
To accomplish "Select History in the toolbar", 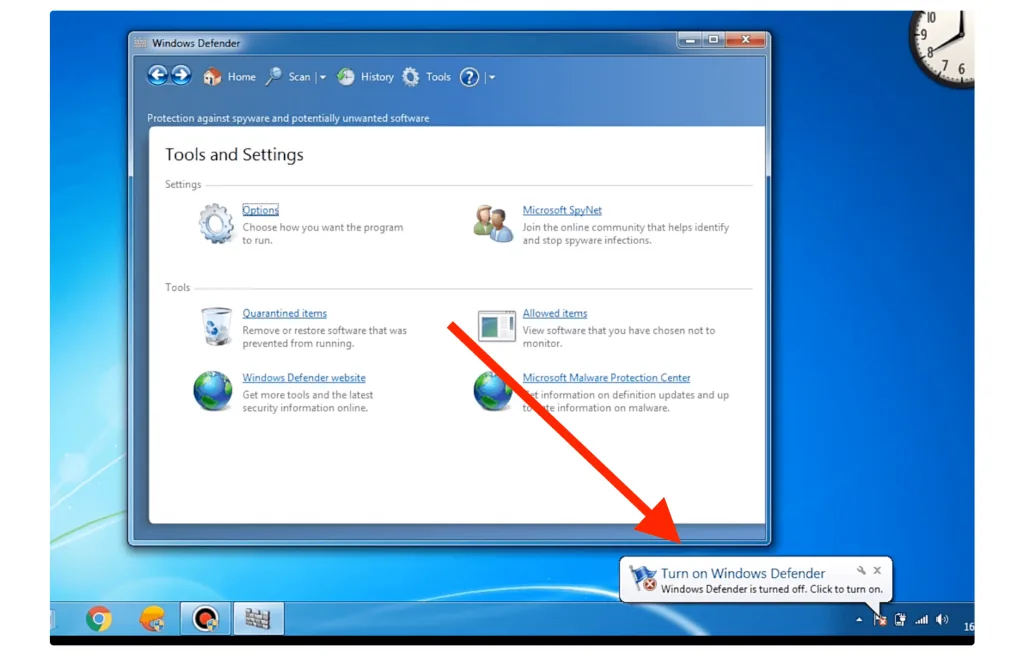I will coord(377,77).
